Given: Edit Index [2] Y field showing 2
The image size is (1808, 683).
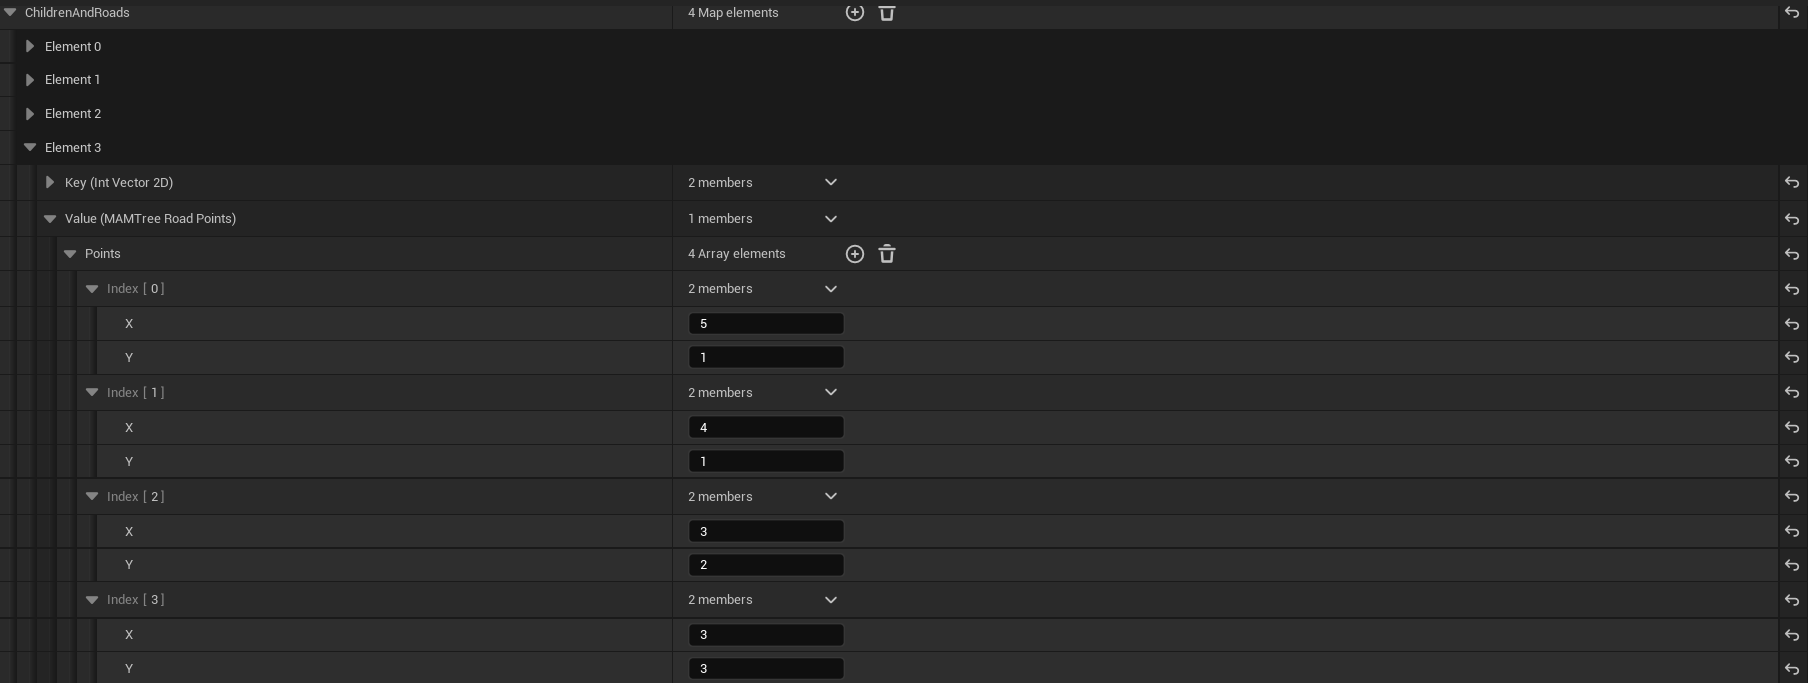Looking at the screenshot, I should pyautogui.click(x=766, y=565).
